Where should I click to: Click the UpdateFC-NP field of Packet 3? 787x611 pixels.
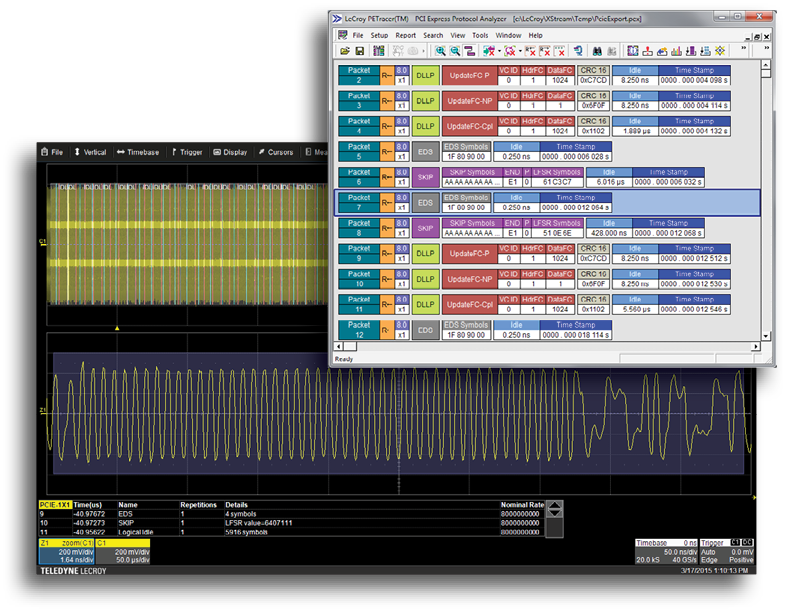[469, 100]
